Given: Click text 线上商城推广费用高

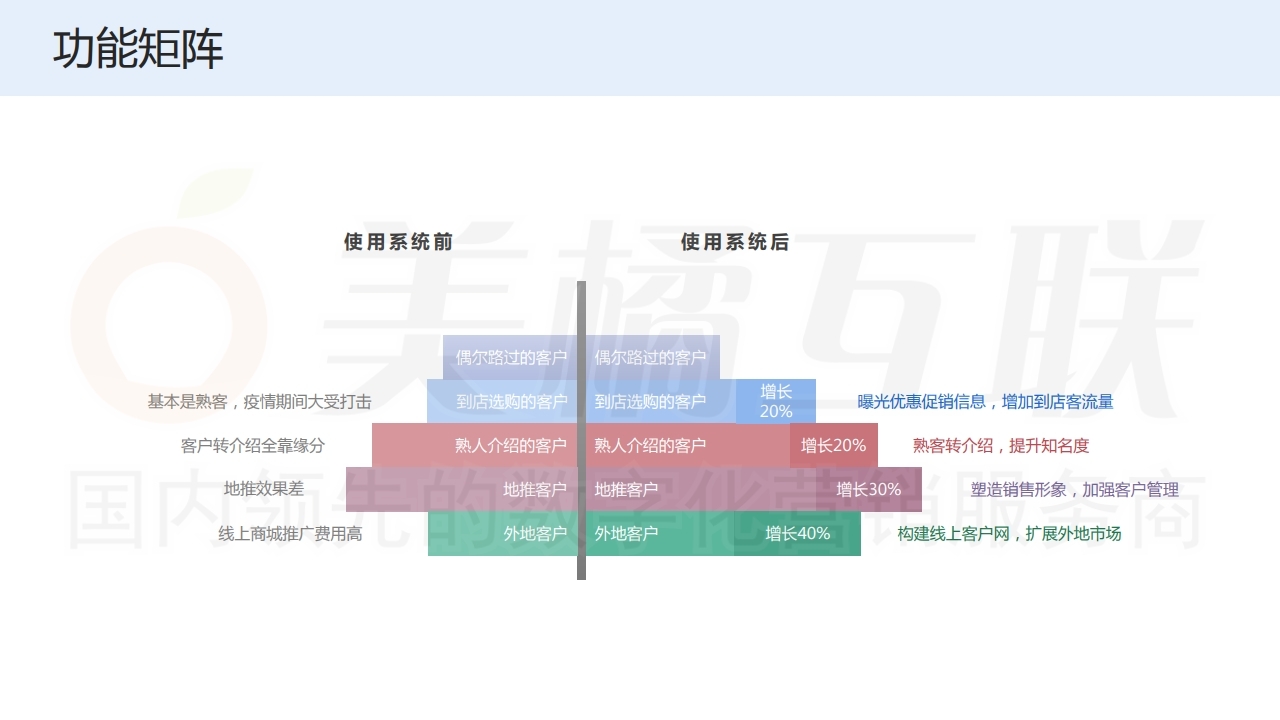Looking at the screenshot, I should click(290, 534).
